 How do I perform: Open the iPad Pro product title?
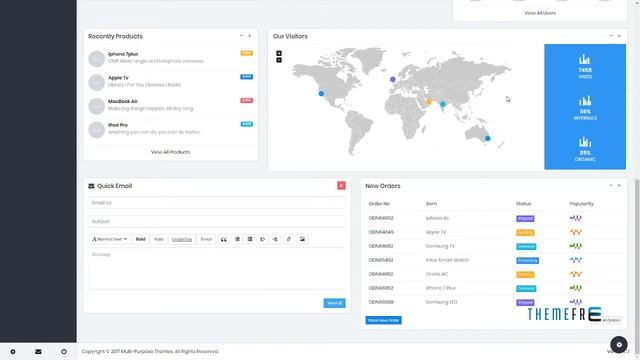pos(118,125)
